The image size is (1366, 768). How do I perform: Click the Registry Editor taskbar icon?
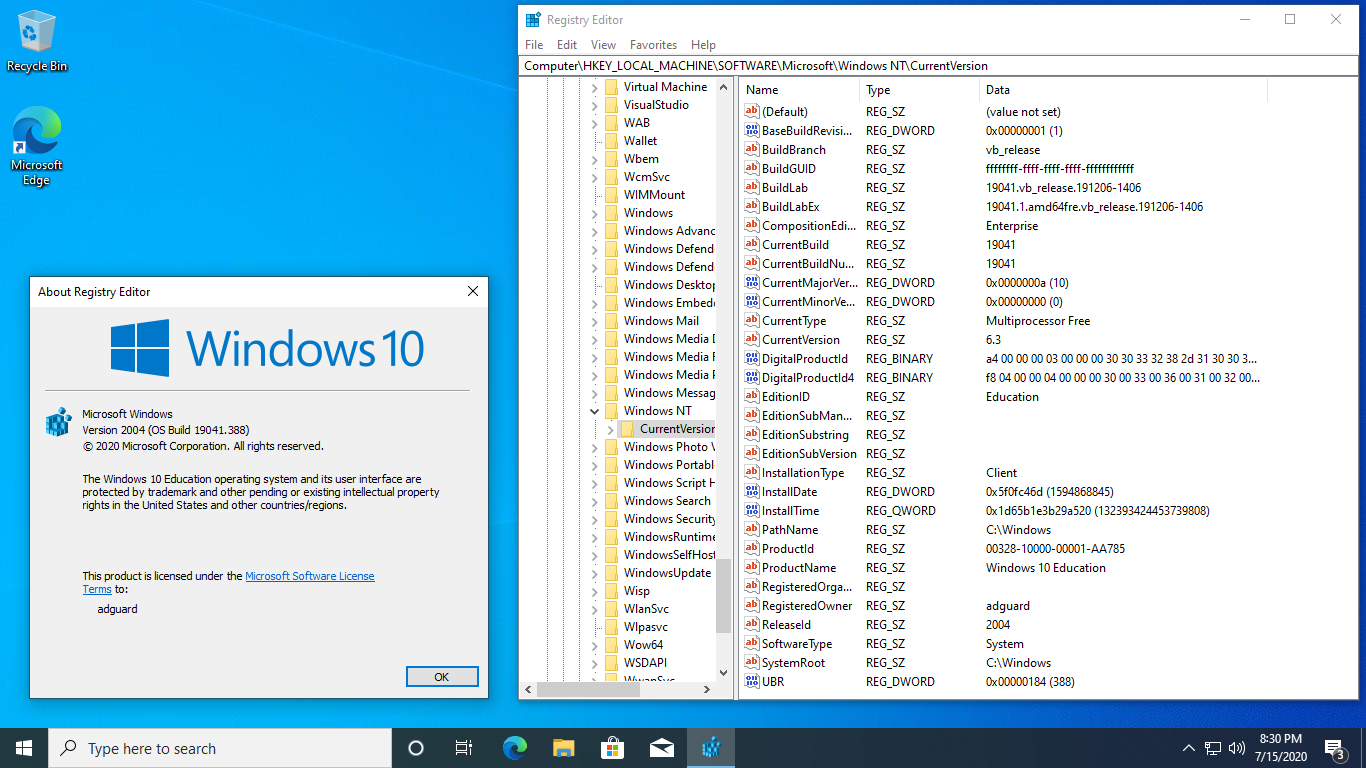[711, 748]
